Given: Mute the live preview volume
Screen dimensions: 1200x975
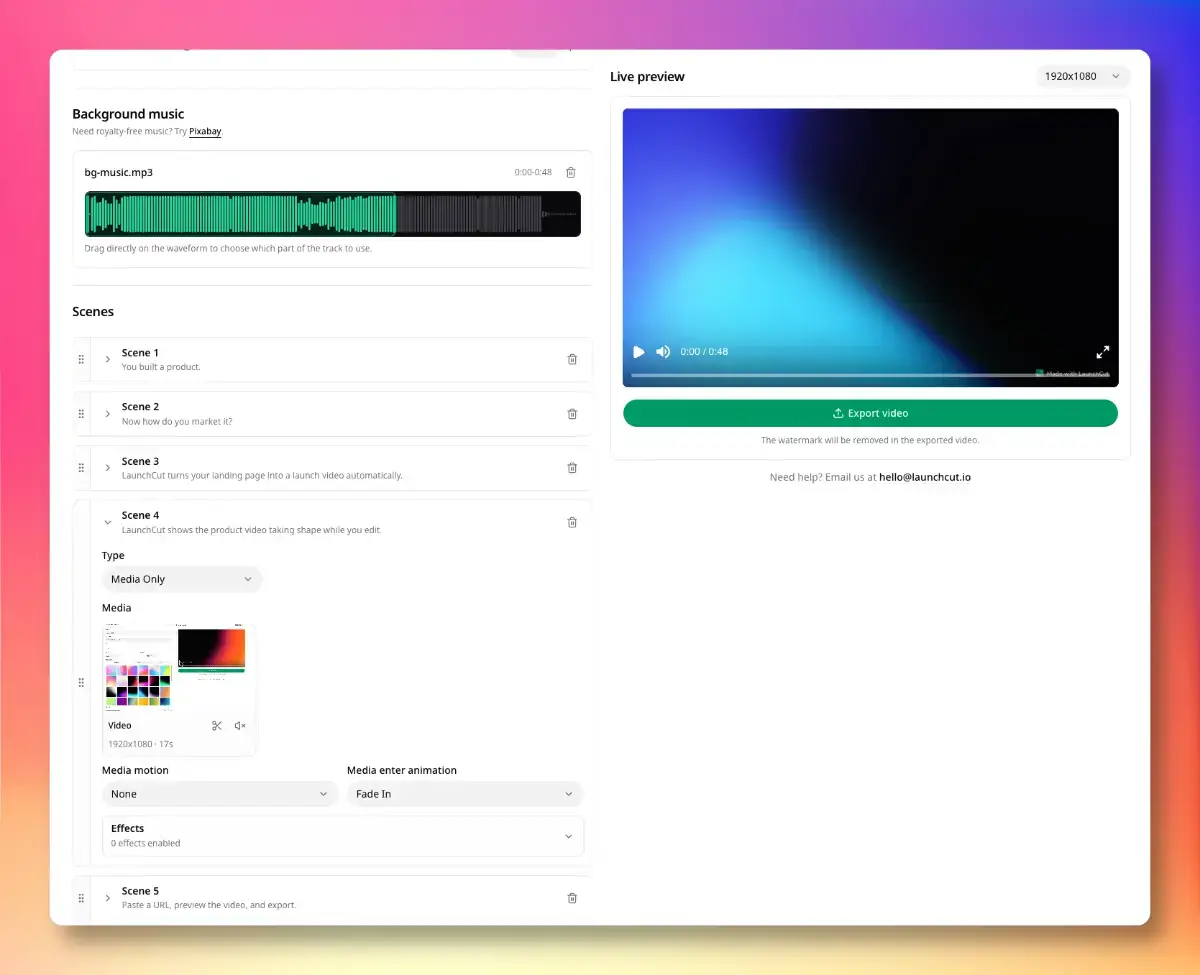Looking at the screenshot, I should click(x=663, y=352).
